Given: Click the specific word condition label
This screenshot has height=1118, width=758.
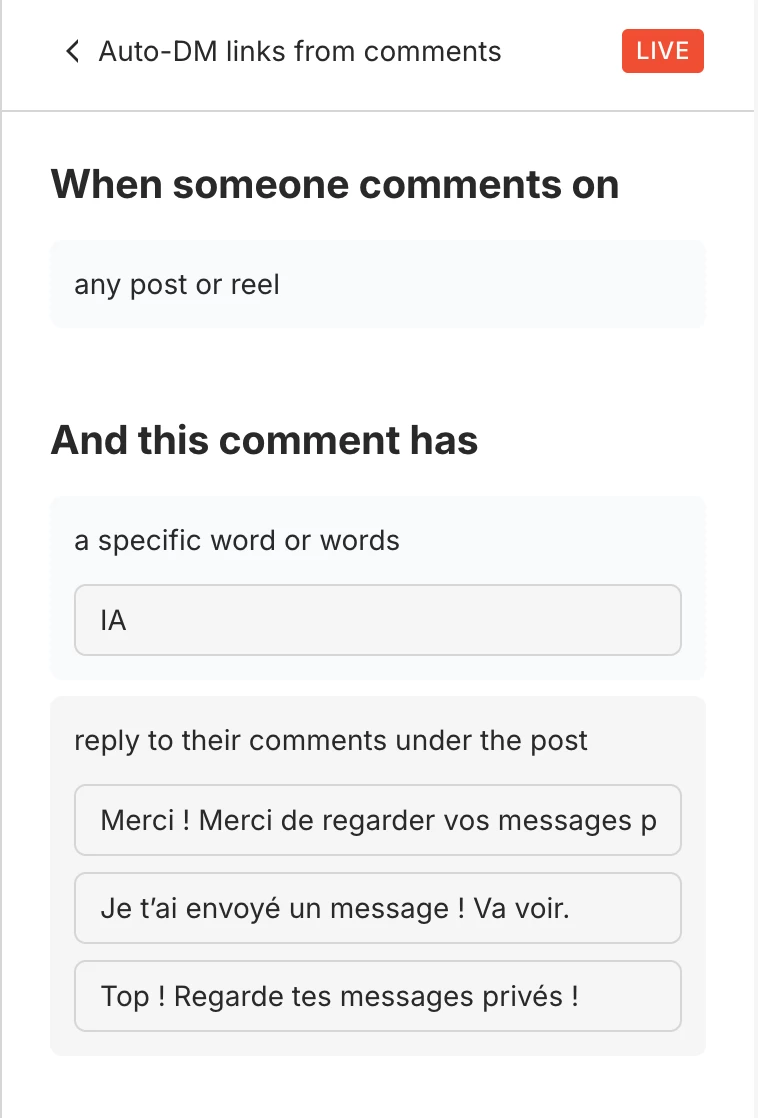Looking at the screenshot, I should (237, 541).
